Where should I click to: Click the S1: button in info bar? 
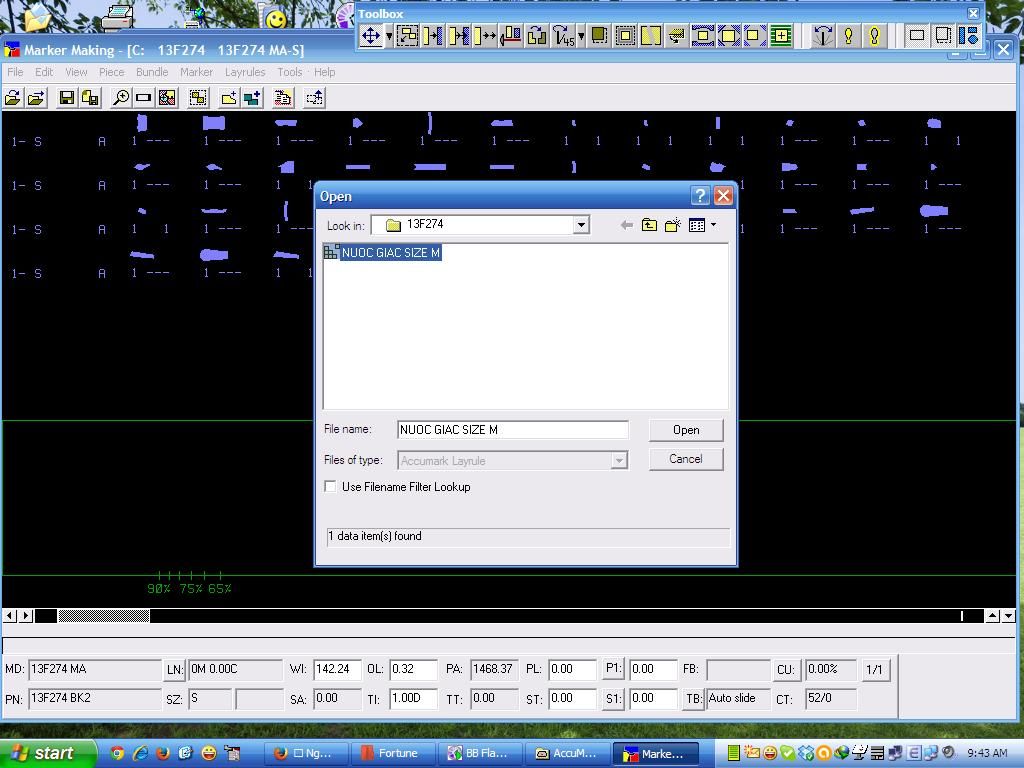pyautogui.click(x=613, y=699)
